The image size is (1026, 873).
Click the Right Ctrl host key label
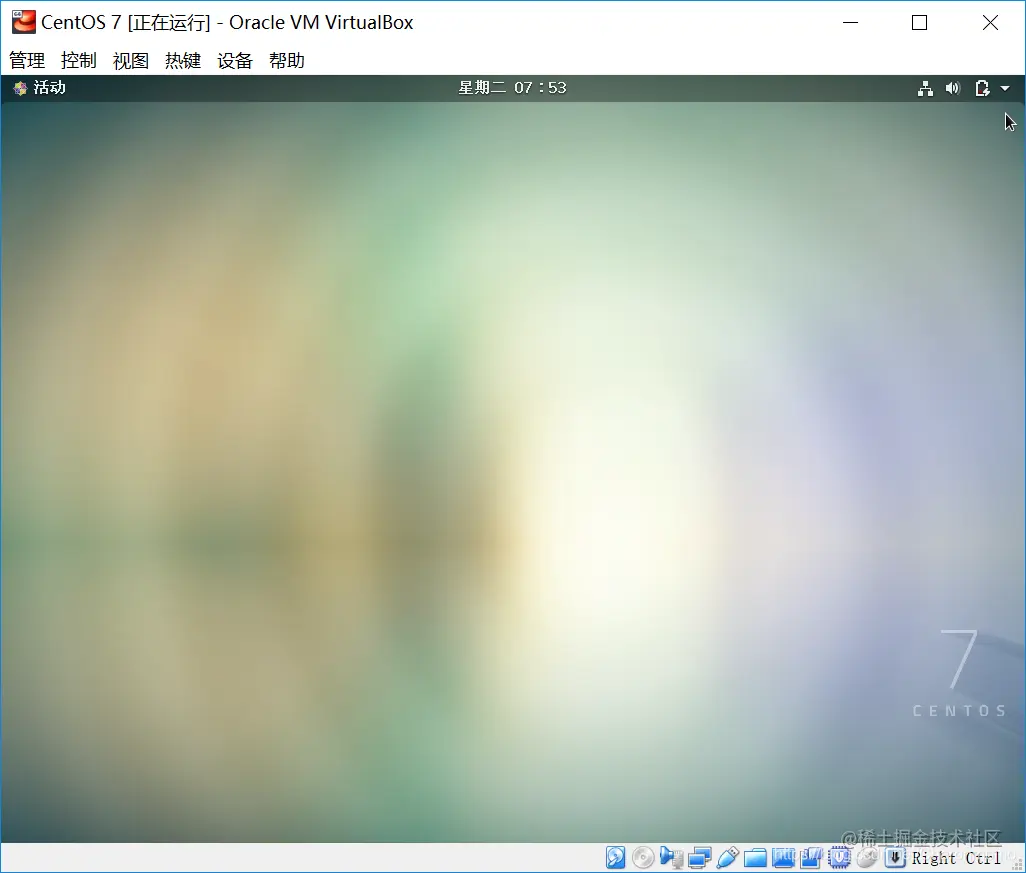(x=956, y=858)
